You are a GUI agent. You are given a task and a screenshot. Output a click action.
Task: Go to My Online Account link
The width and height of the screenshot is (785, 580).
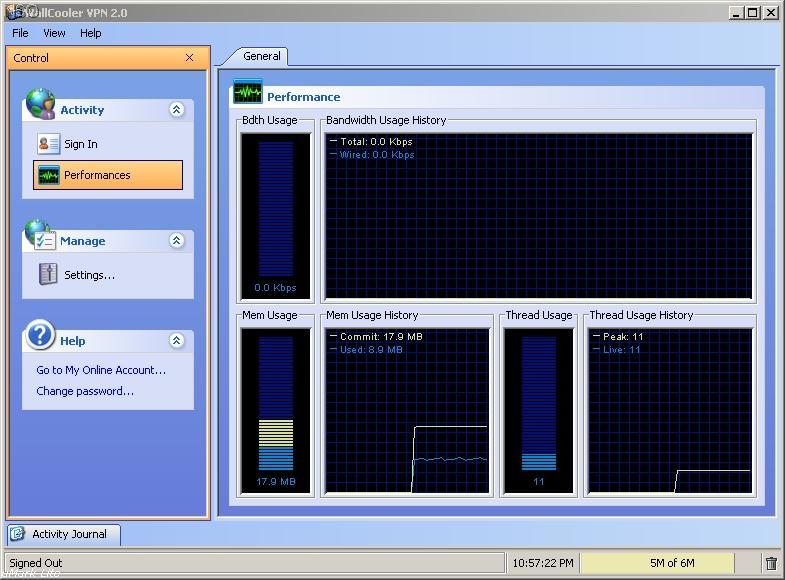click(x=101, y=370)
